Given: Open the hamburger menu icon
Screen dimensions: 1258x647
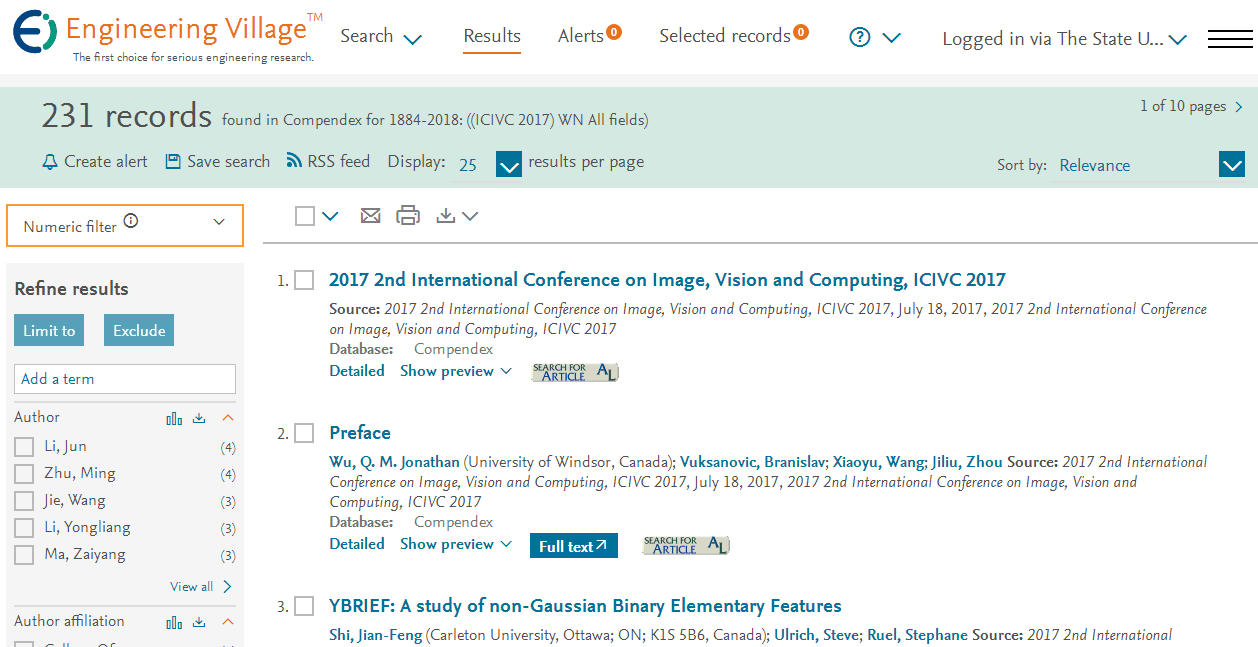Looking at the screenshot, I should (1230, 39).
